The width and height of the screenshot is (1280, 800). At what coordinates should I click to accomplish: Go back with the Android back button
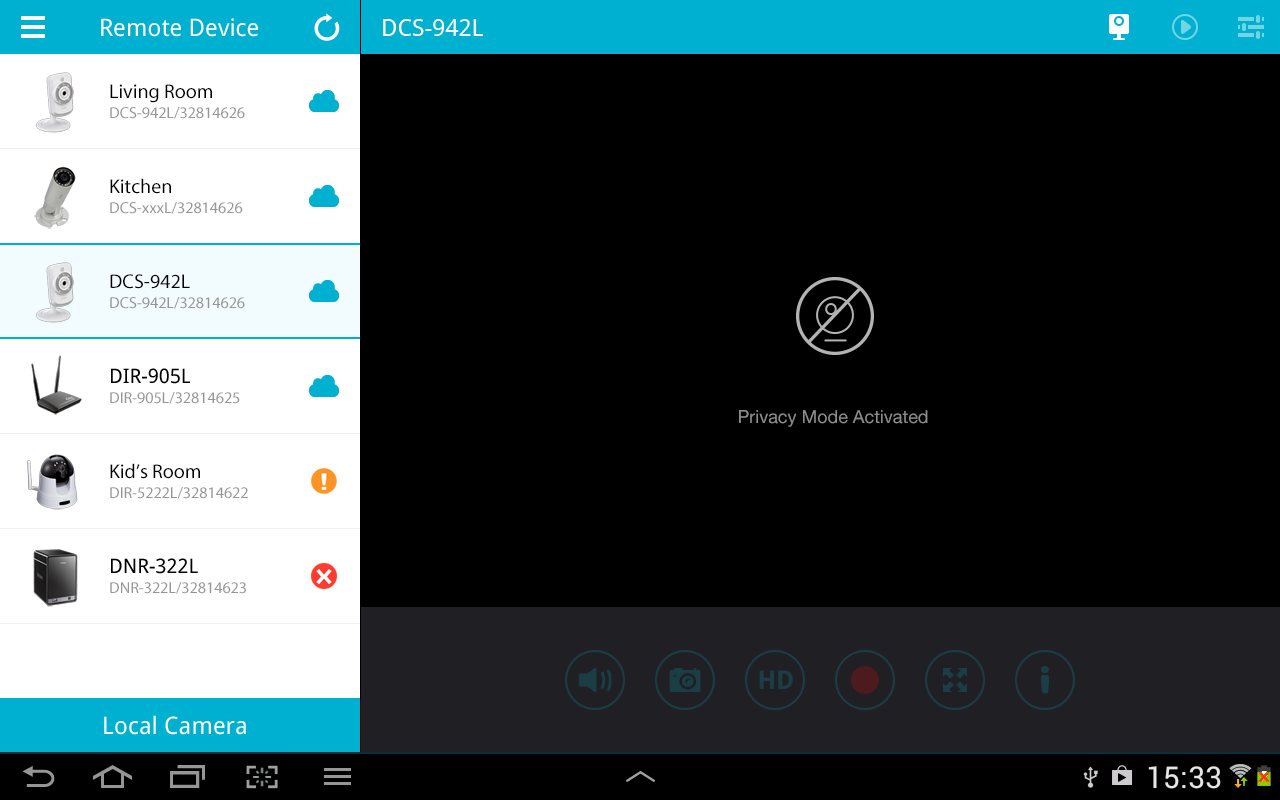pyautogui.click(x=38, y=777)
